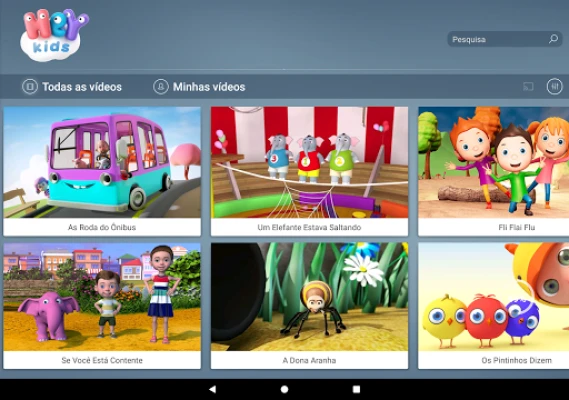This screenshot has height=400, width=569.
Task: Click the HeyKids logo
Action: coord(54,35)
